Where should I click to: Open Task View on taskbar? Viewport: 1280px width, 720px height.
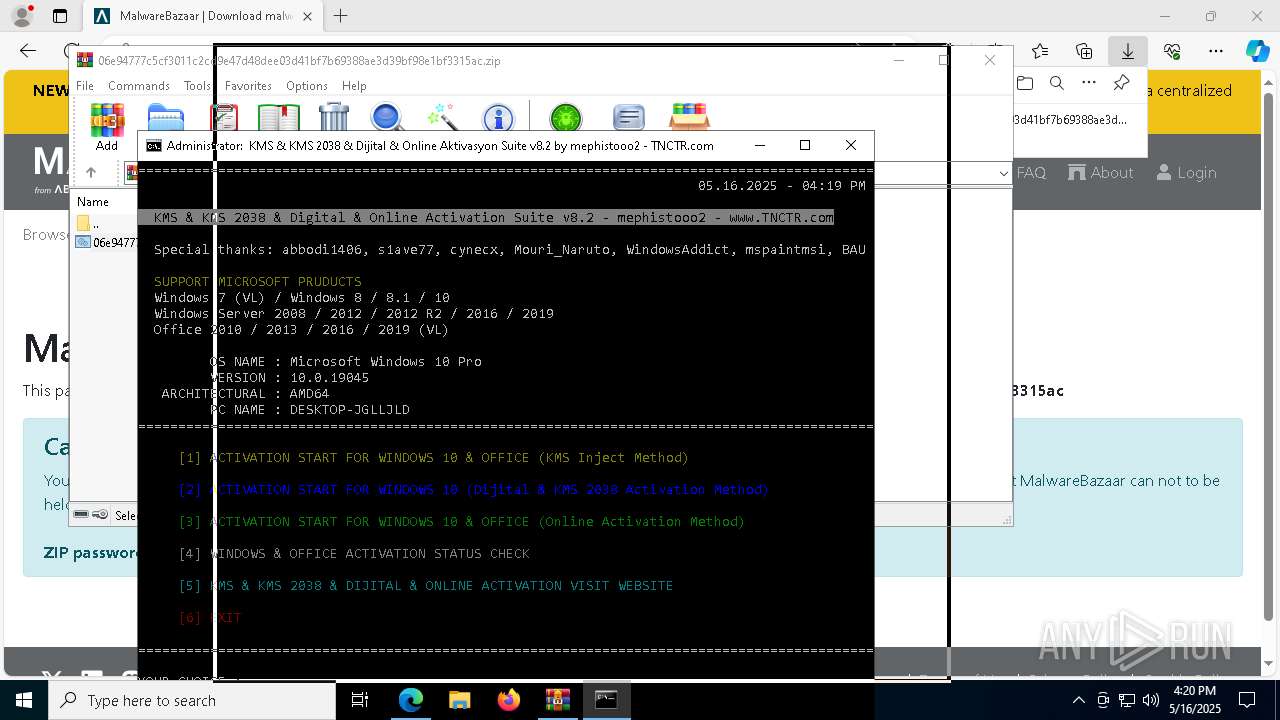360,700
